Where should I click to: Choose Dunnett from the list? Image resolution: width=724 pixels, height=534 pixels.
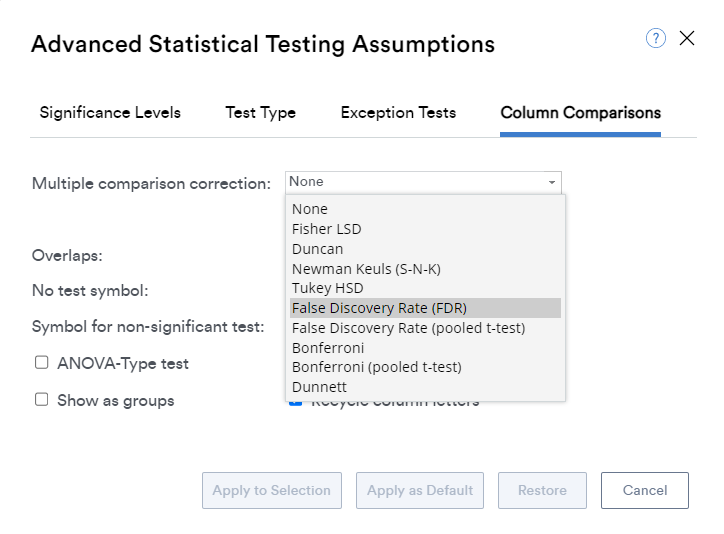click(x=319, y=387)
